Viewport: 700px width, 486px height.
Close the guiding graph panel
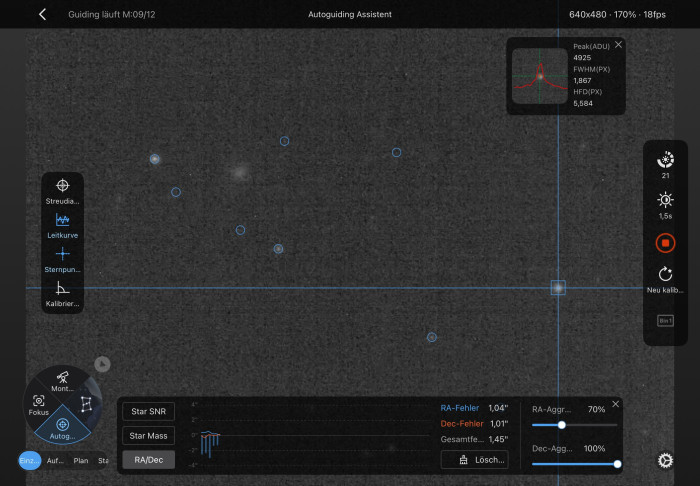click(616, 404)
